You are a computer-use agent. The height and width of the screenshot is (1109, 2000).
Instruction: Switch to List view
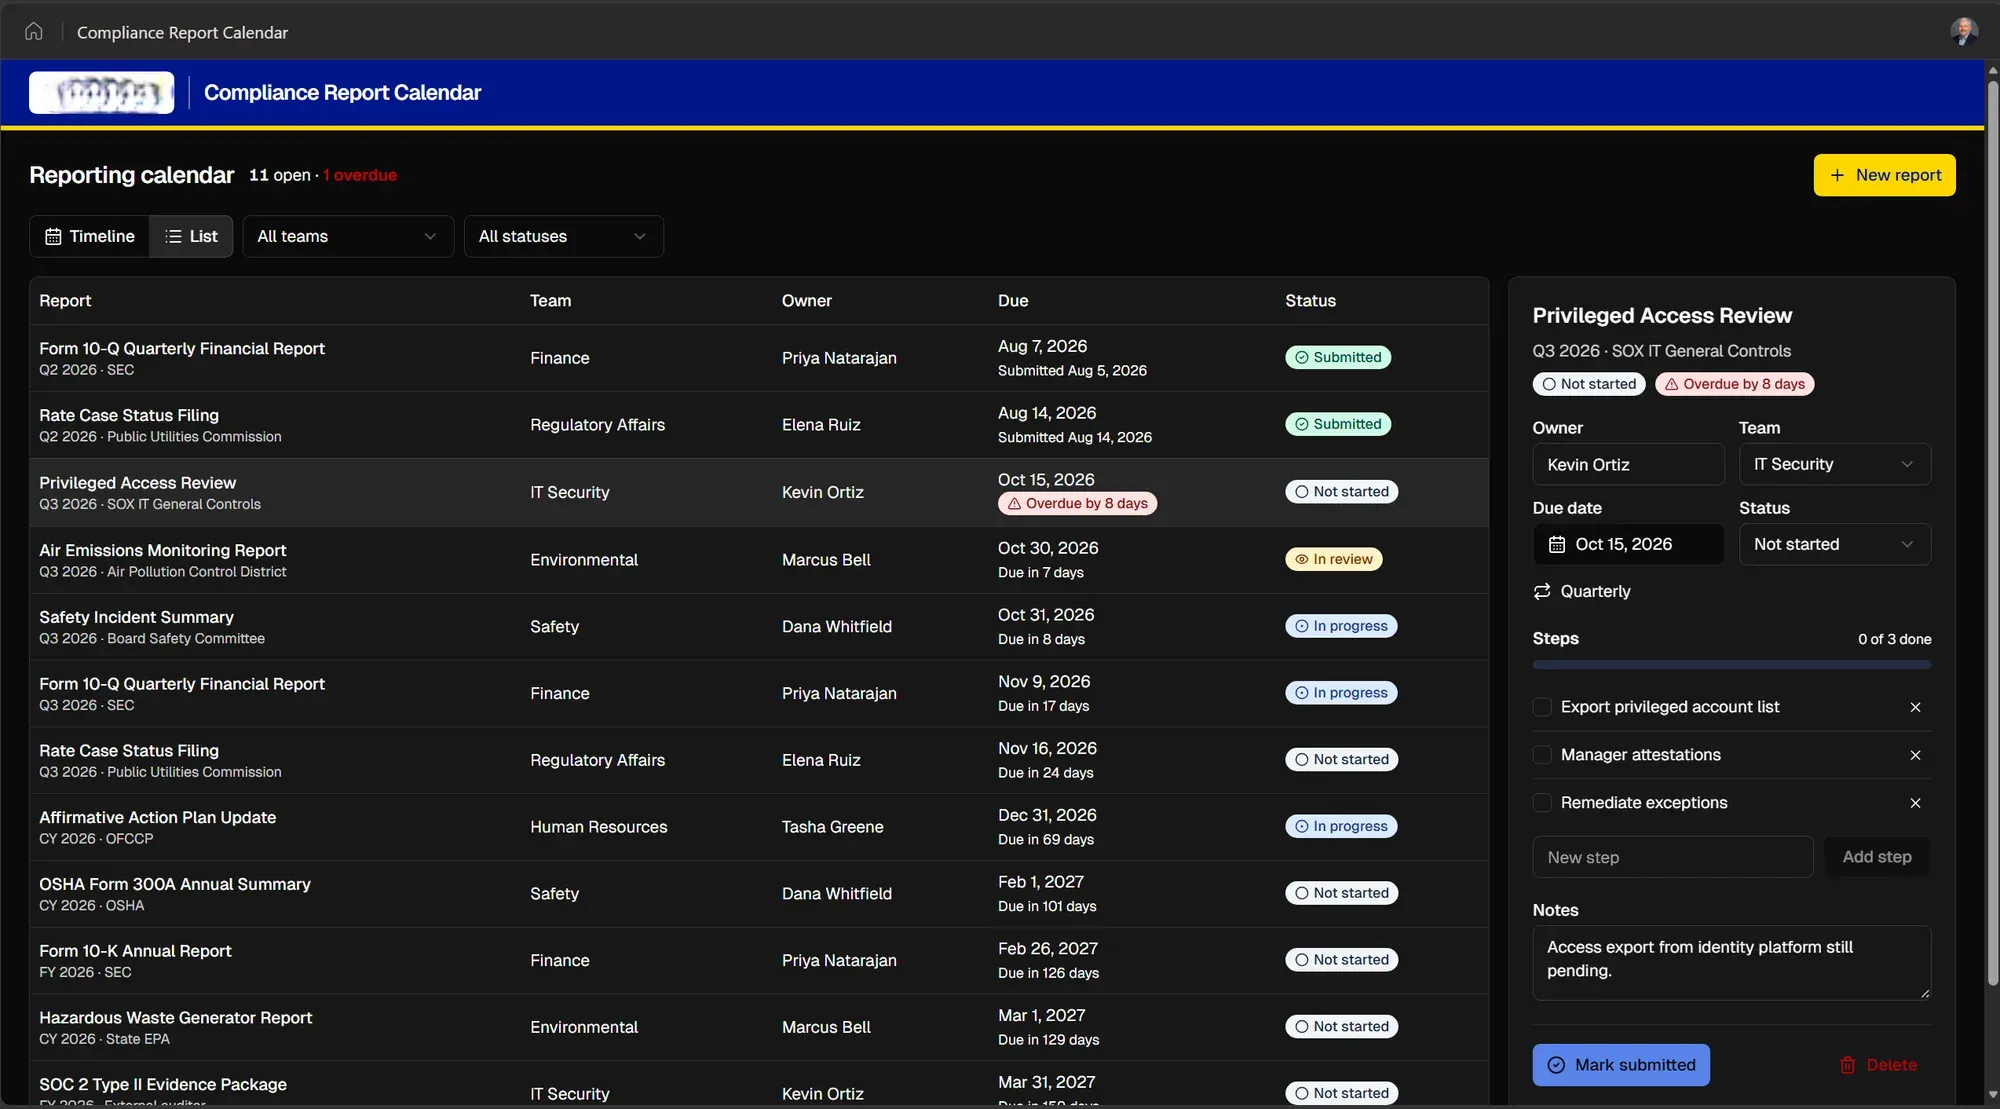click(191, 236)
